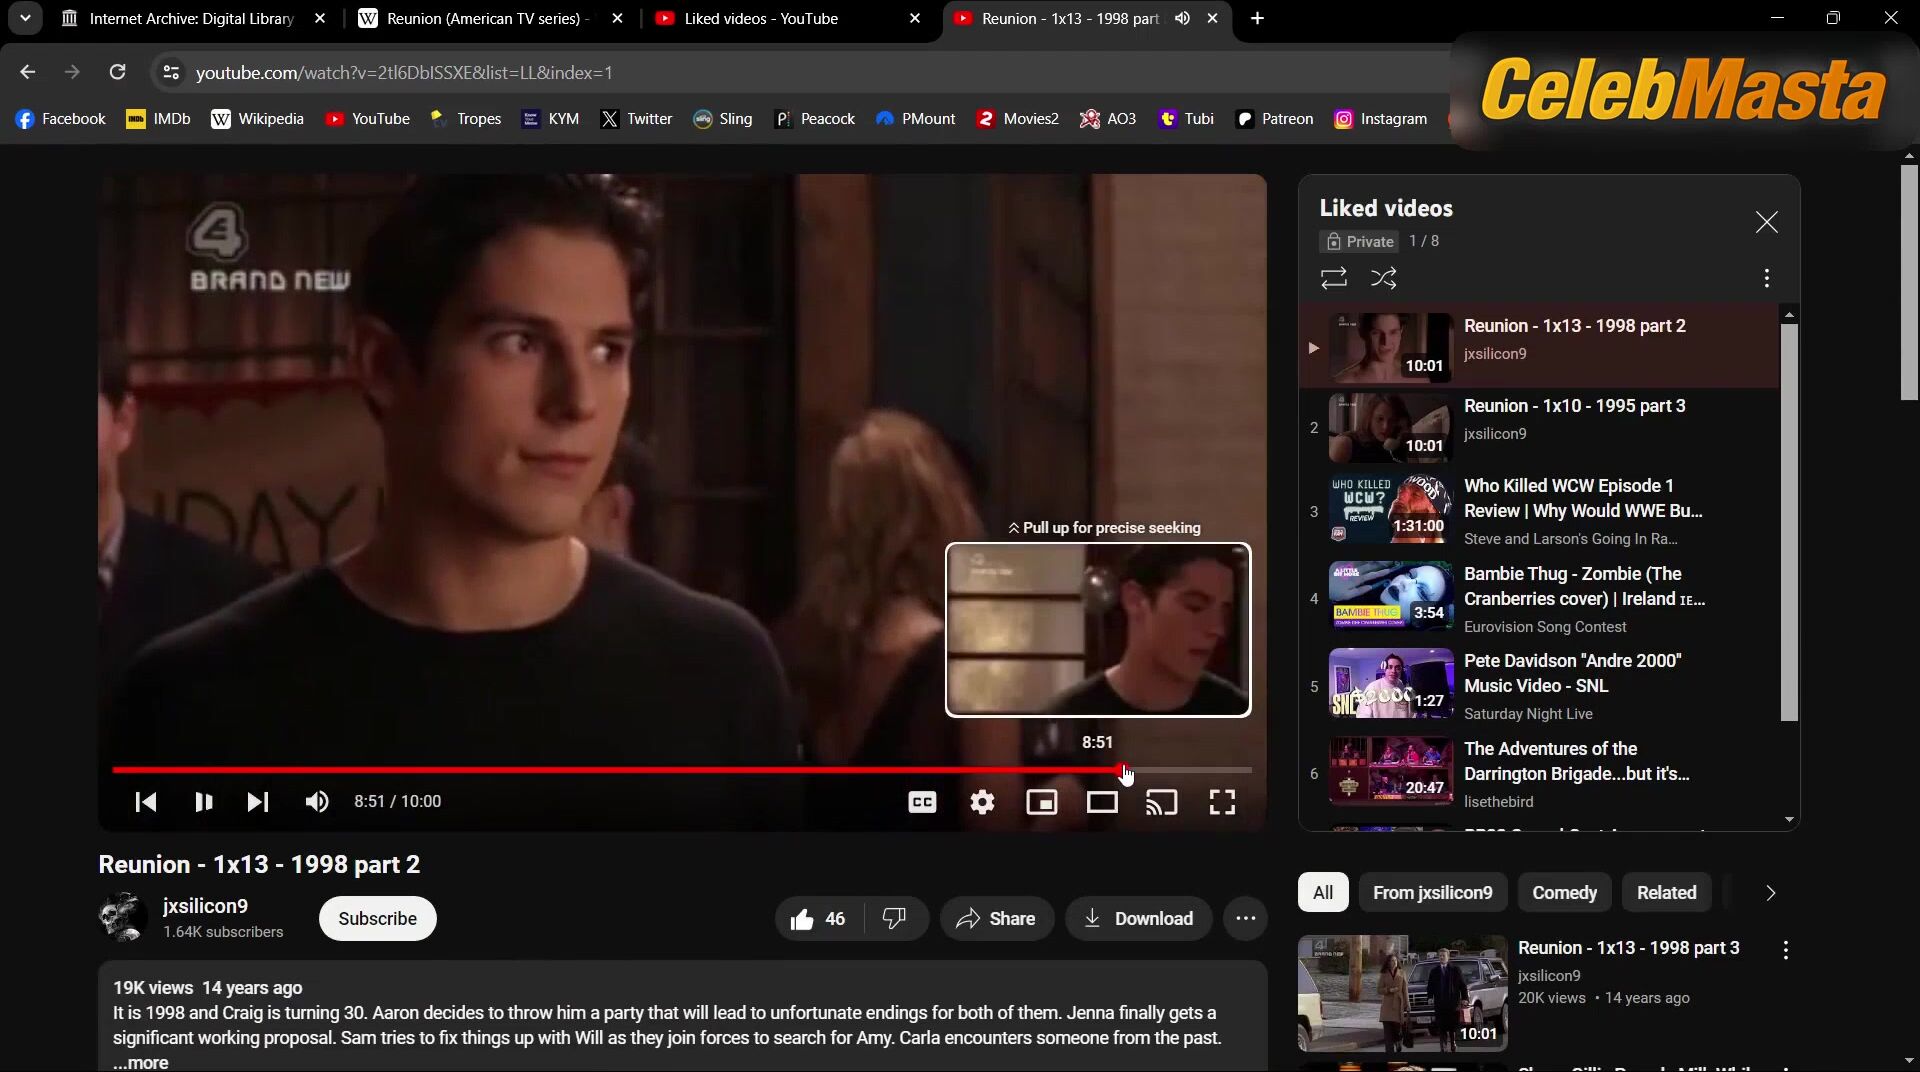
Task: Reload the YouTube page
Action: (117, 72)
